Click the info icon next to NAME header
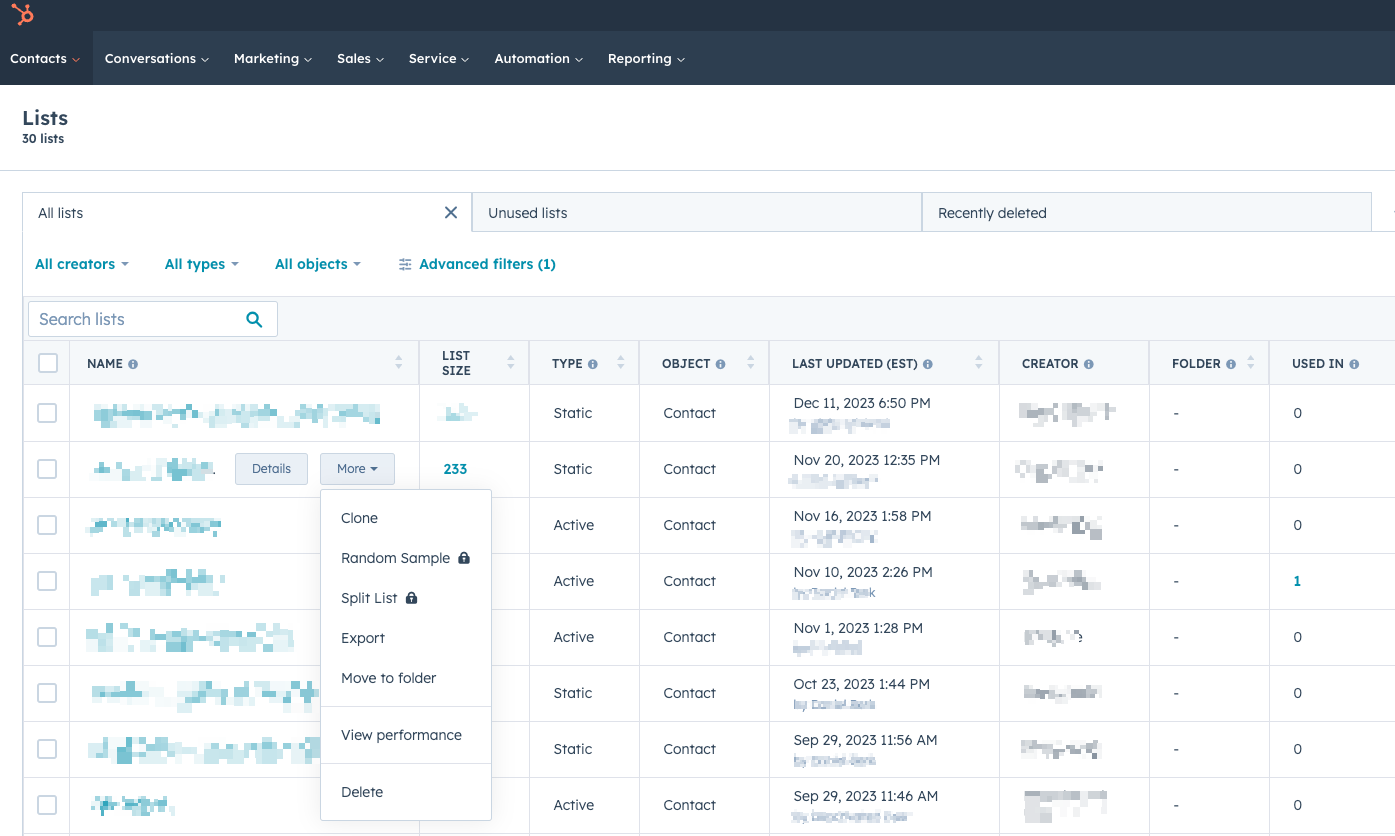 click(x=133, y=364)
